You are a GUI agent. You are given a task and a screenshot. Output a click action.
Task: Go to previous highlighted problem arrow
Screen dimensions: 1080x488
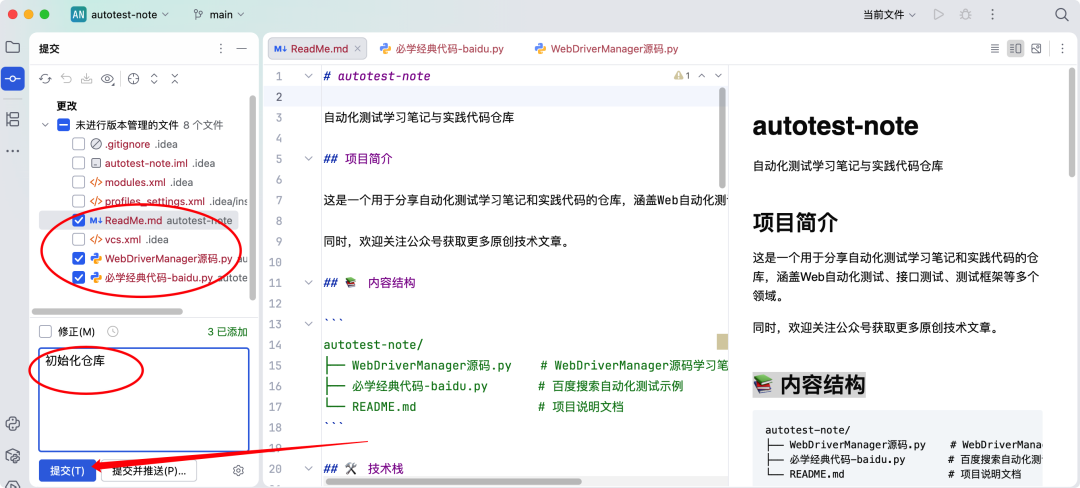click(702, 76)
